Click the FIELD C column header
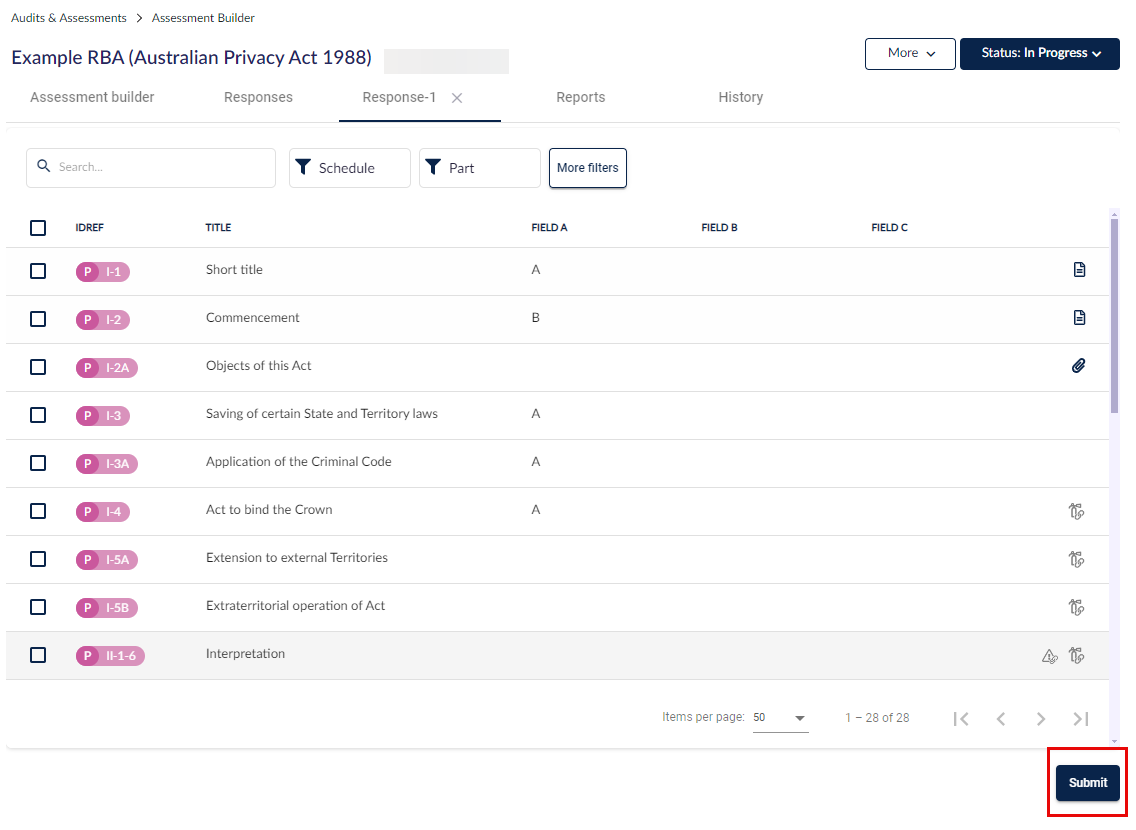Viewport: 1136px width, 830px height. [x=890, y=227]
